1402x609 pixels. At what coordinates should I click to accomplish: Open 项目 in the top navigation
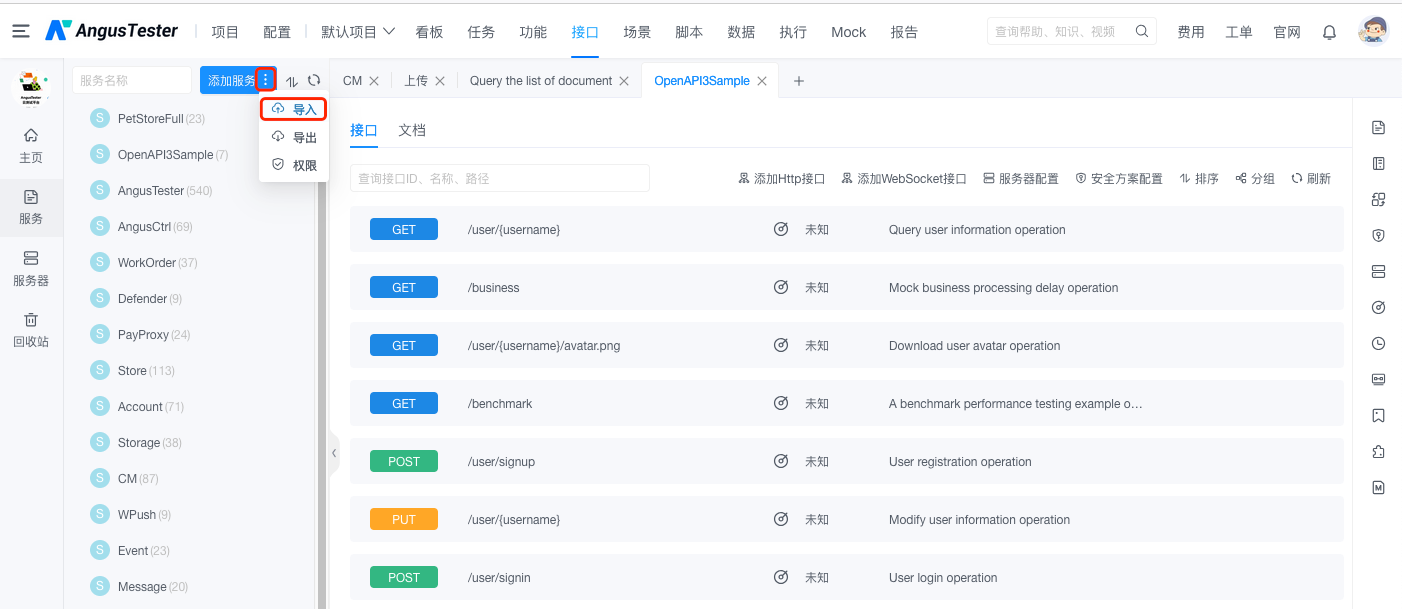click(x=225, y=32)
